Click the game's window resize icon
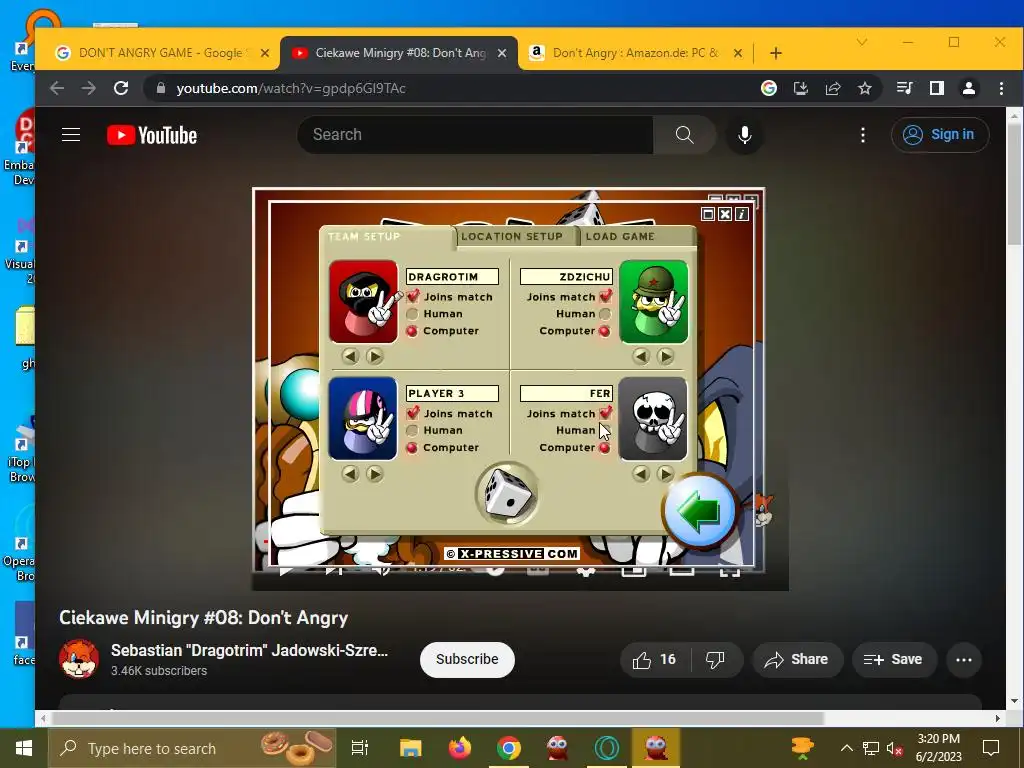This screenshot has height=768, width=1024. point(708,214)
